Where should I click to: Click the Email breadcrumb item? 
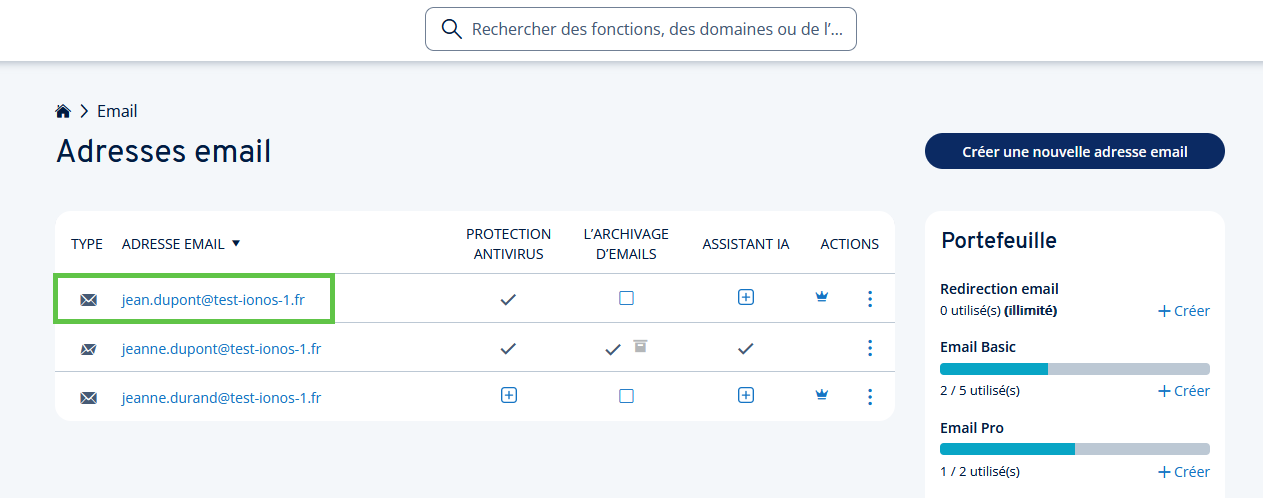pos(117,111)
